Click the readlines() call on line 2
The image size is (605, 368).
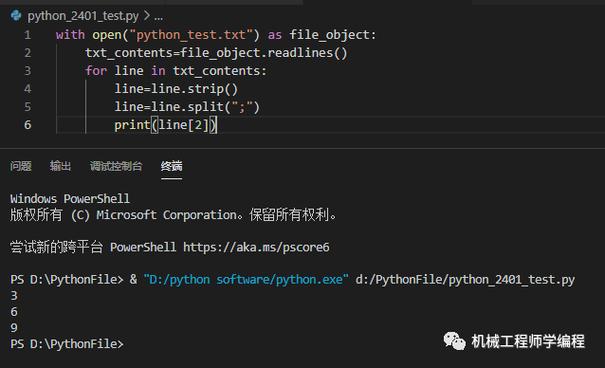pyautogui.click(x=308, y=53)
